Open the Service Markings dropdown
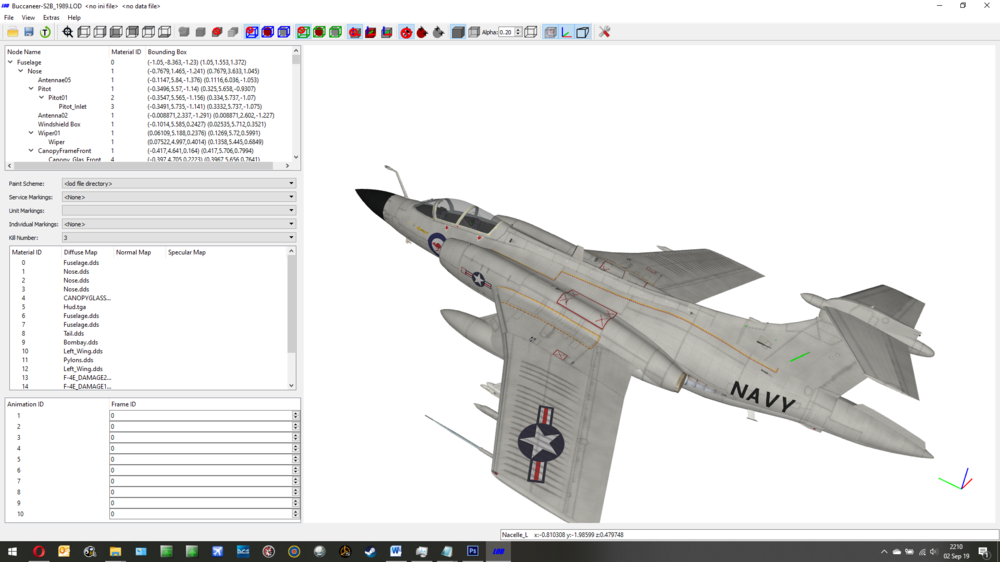The width and height of the screenshot is (1000, 562). (179, 197)
